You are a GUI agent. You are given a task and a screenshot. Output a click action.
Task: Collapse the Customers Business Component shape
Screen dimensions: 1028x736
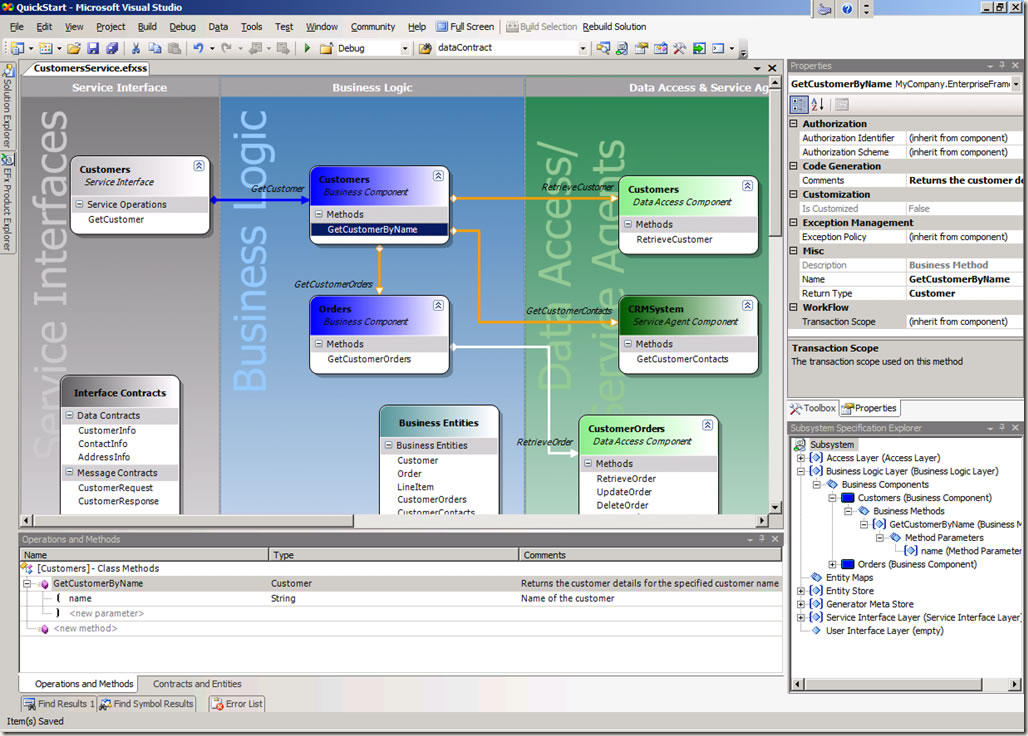click(x=438, y=176)
